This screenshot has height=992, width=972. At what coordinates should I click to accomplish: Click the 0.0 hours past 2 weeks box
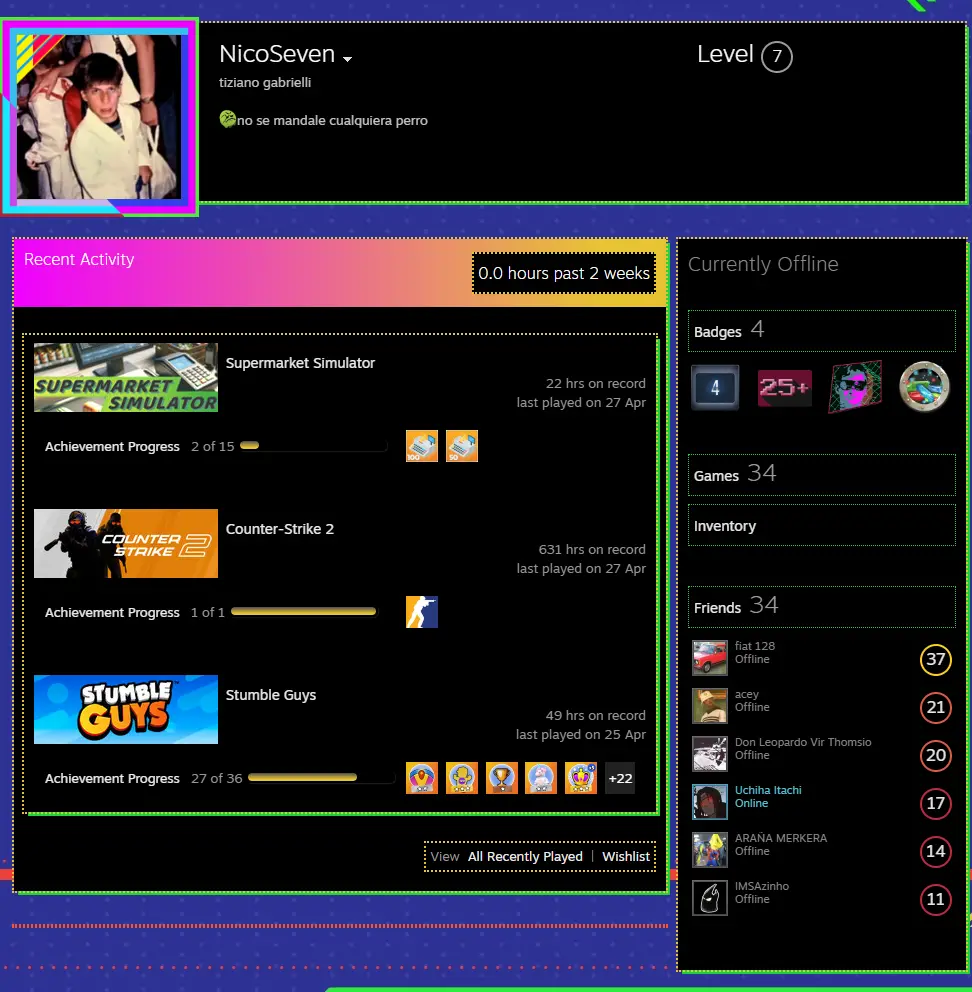[x=564, y=273]
